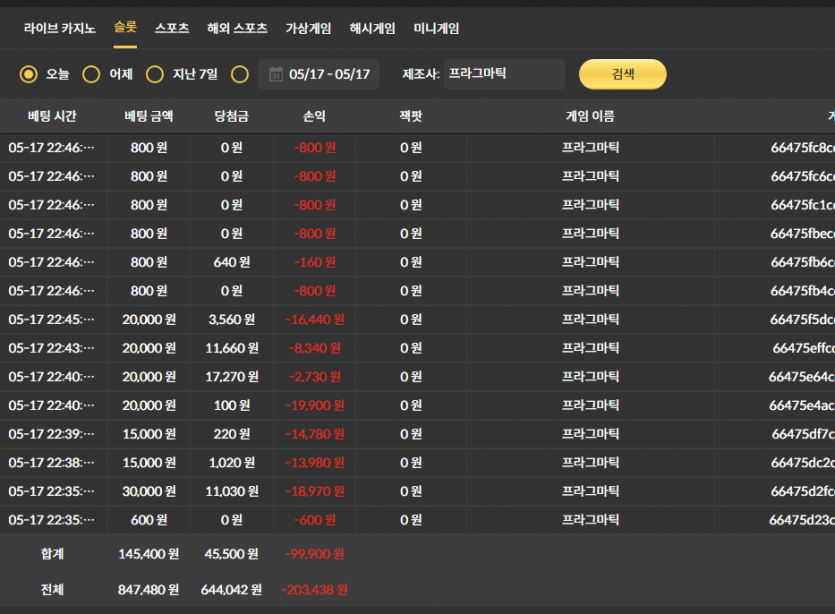Click the 검색 search button

(x=623, y=74)
